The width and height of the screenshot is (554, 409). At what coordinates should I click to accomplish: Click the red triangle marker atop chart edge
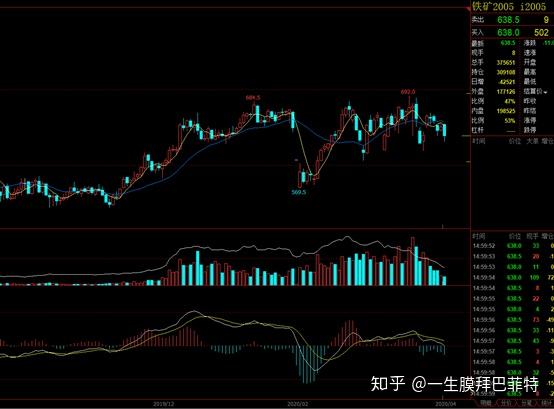point(468,9)
